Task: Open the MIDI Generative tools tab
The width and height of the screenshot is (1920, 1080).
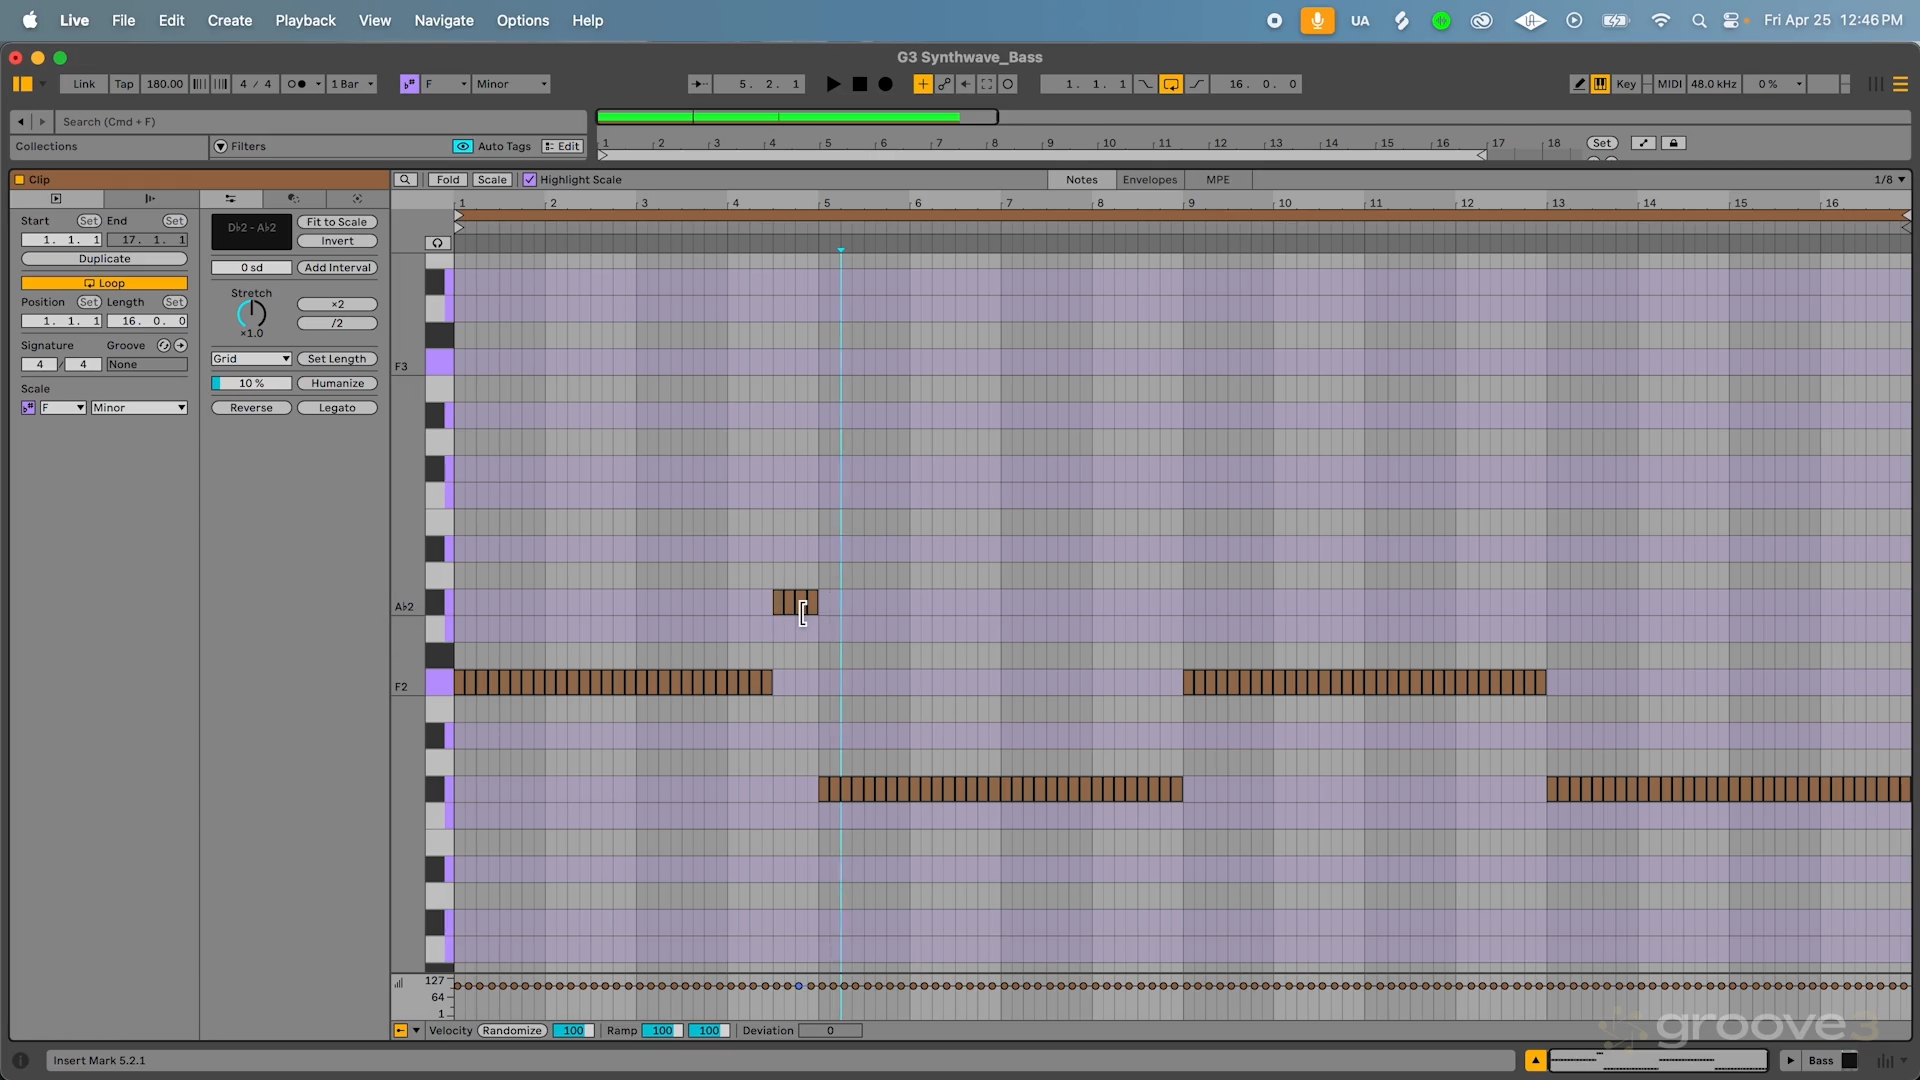Action: [358, 199]
